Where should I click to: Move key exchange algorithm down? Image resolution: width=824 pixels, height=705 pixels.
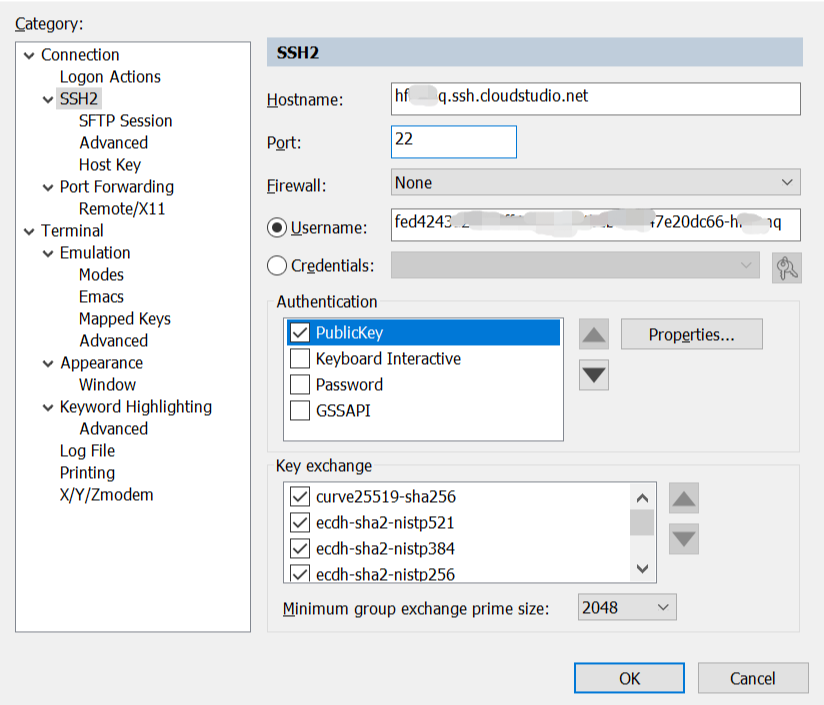tap(684, 539)
